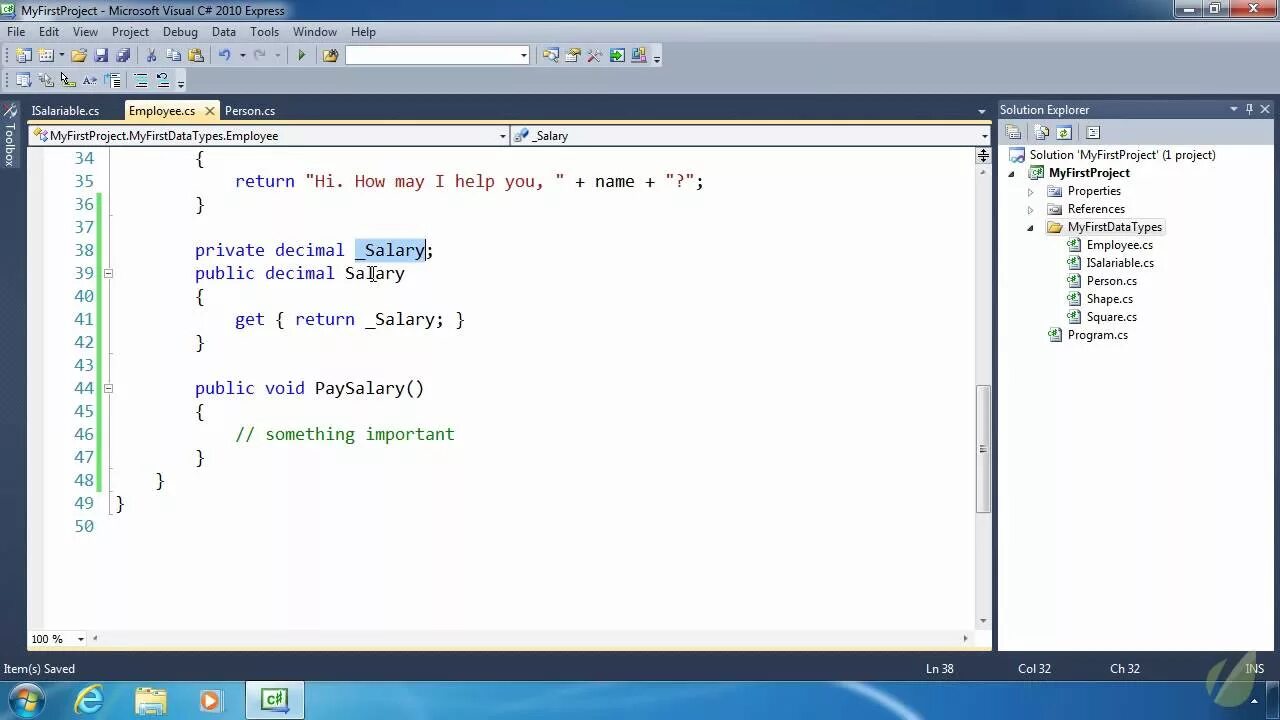The width and height of the screenshot is (1280, 720).
Task: Click the Paste clipboard icon
Action: click(x=196, y=56)
